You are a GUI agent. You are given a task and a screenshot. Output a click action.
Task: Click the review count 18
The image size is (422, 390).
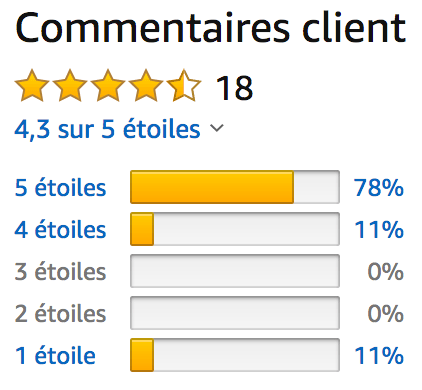234,88
